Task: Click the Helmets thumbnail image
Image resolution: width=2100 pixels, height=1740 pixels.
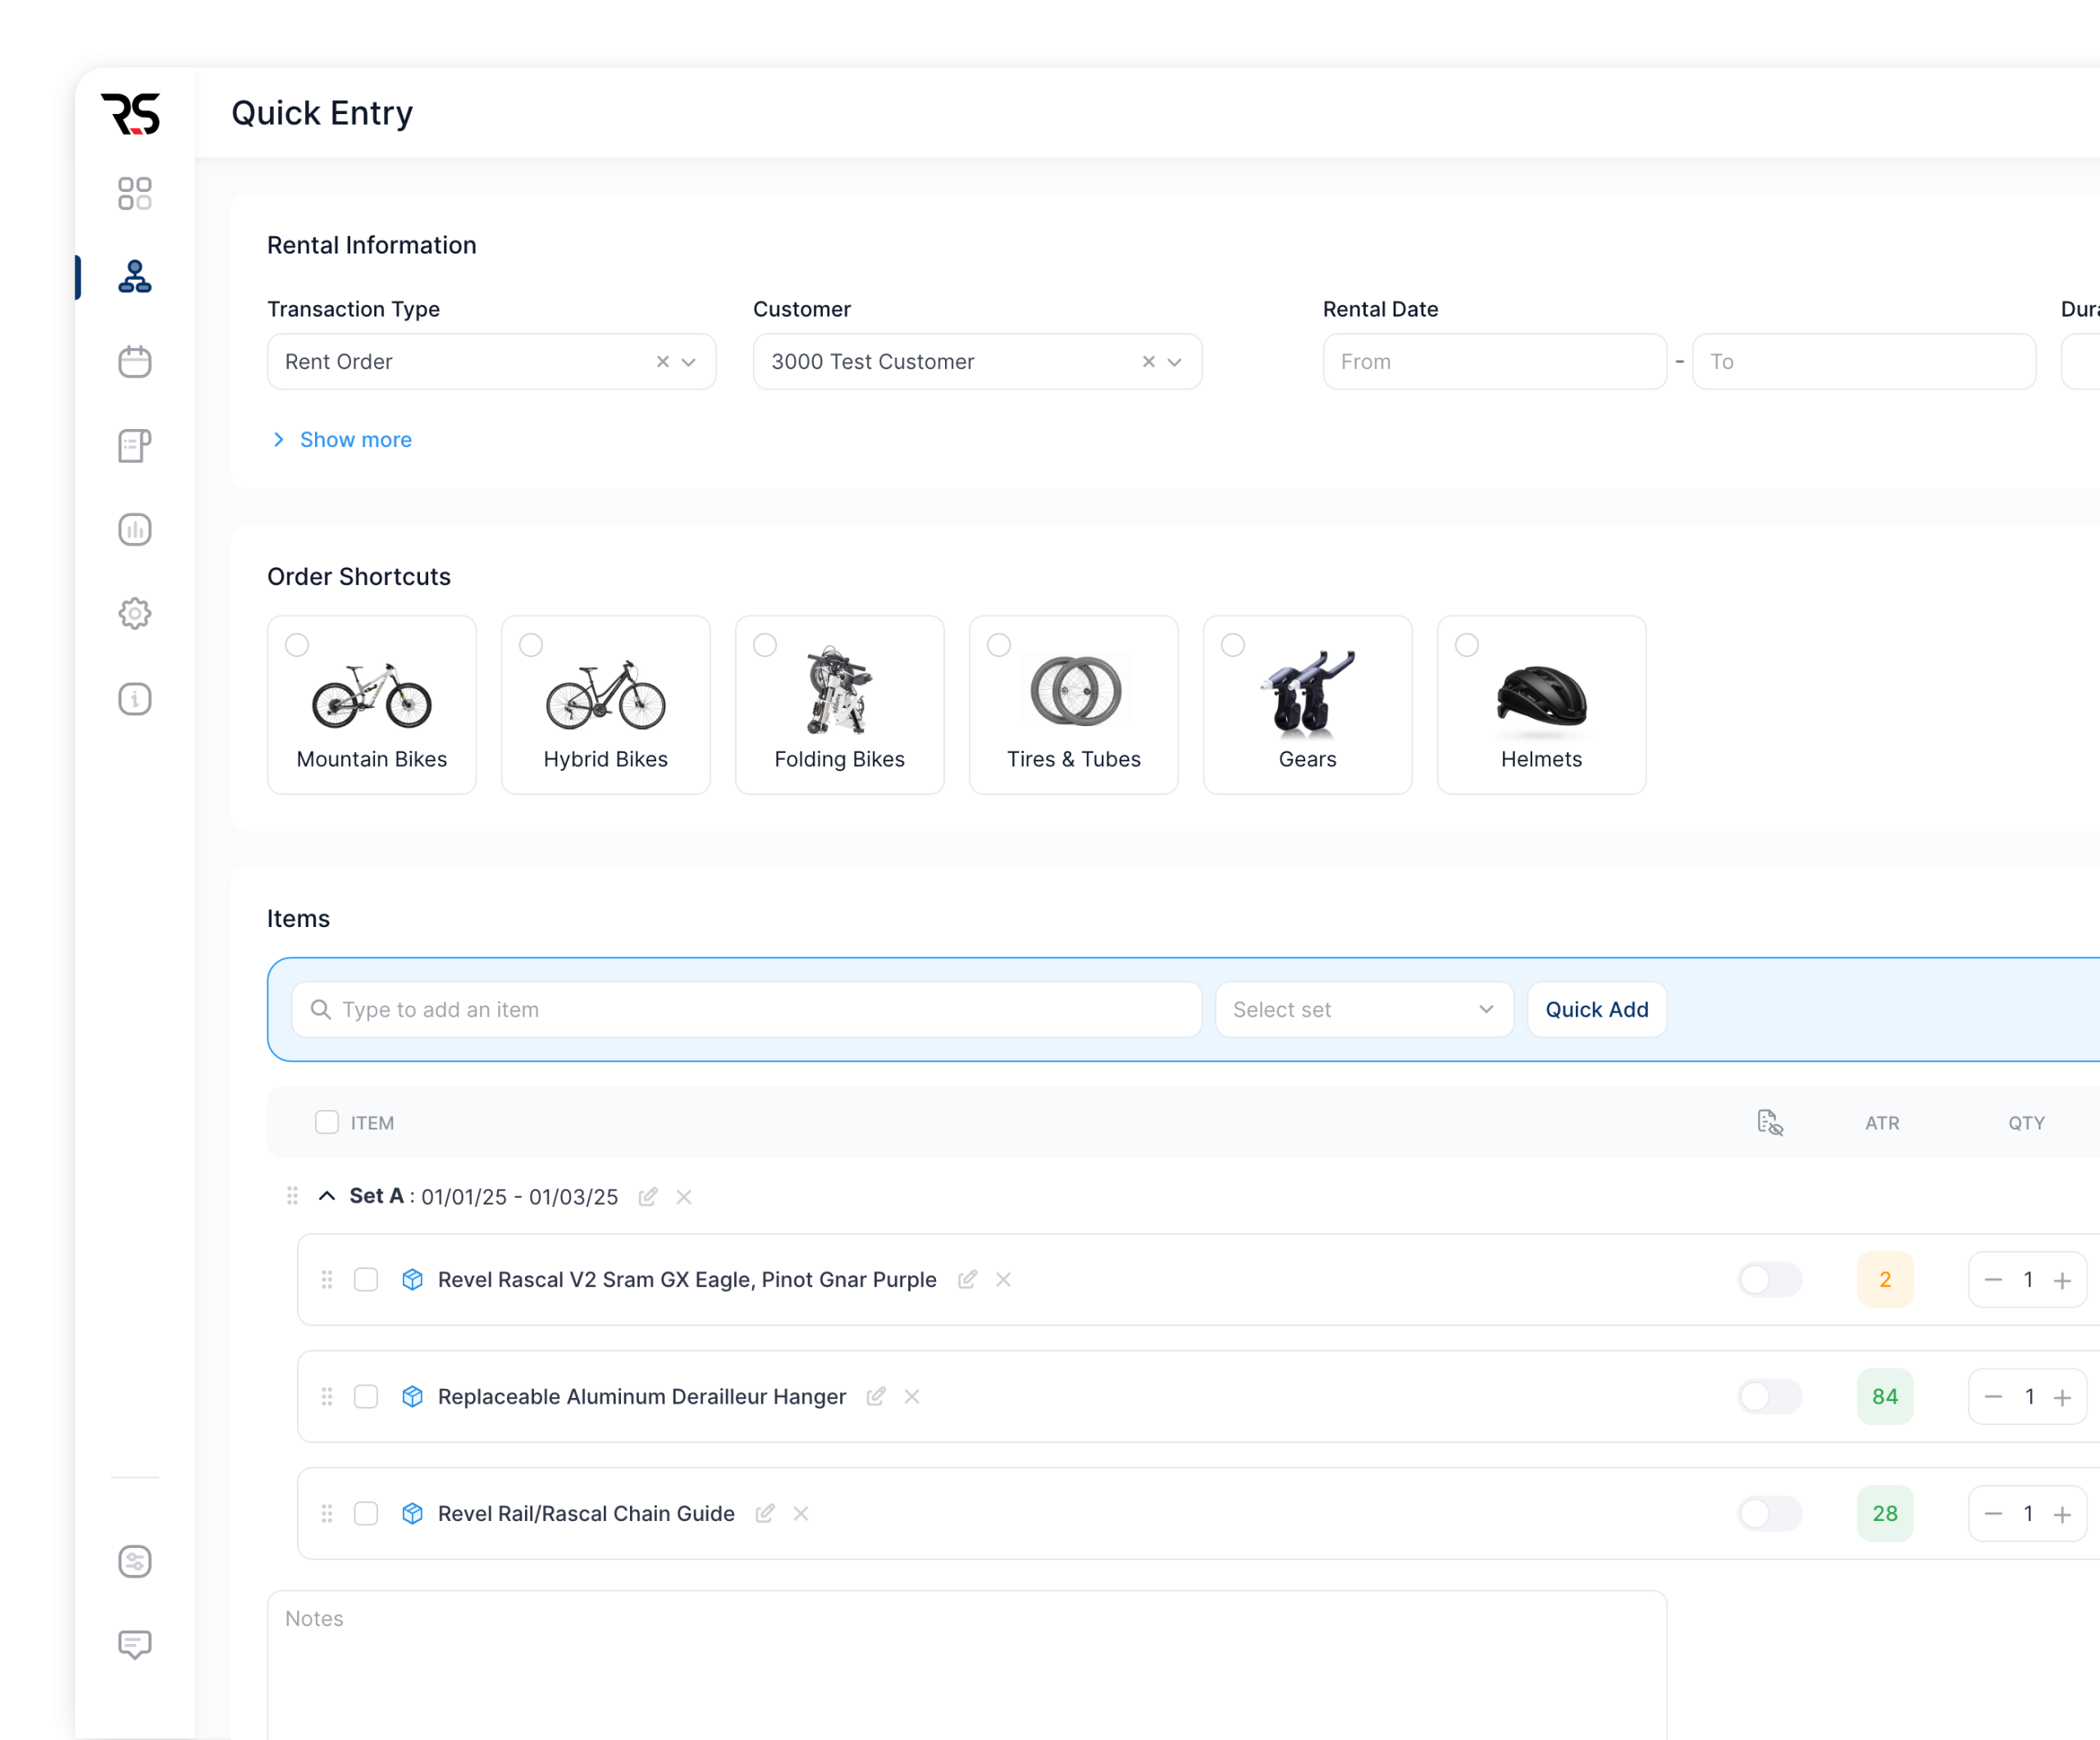Action: 1541,695
